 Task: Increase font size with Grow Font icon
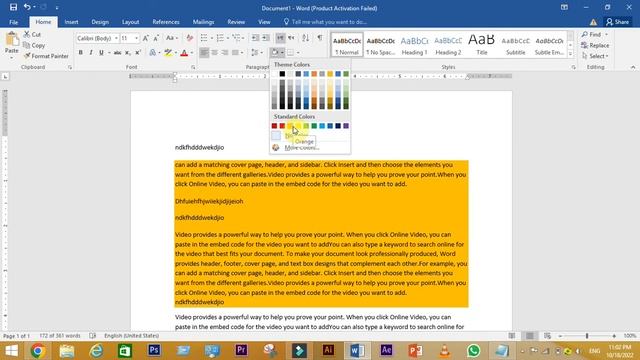pos(146,38)
